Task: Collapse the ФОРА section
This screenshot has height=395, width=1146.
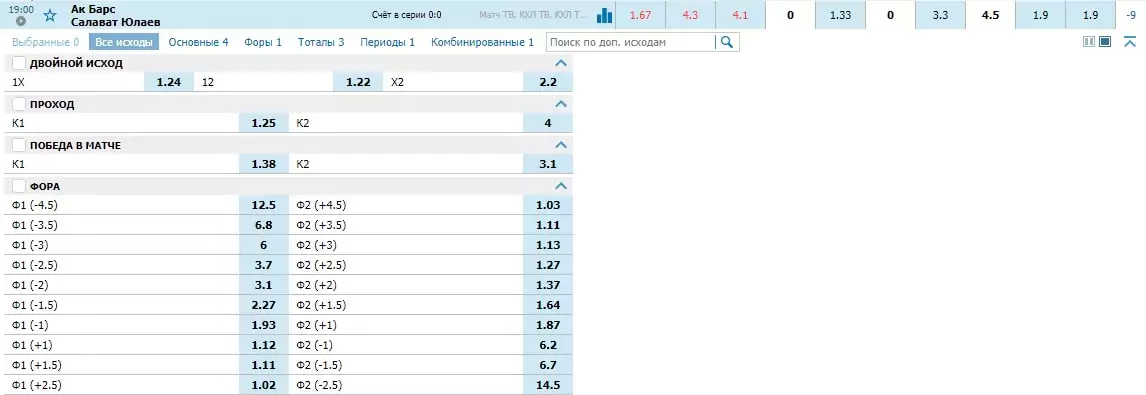Action: click(561, 186)
